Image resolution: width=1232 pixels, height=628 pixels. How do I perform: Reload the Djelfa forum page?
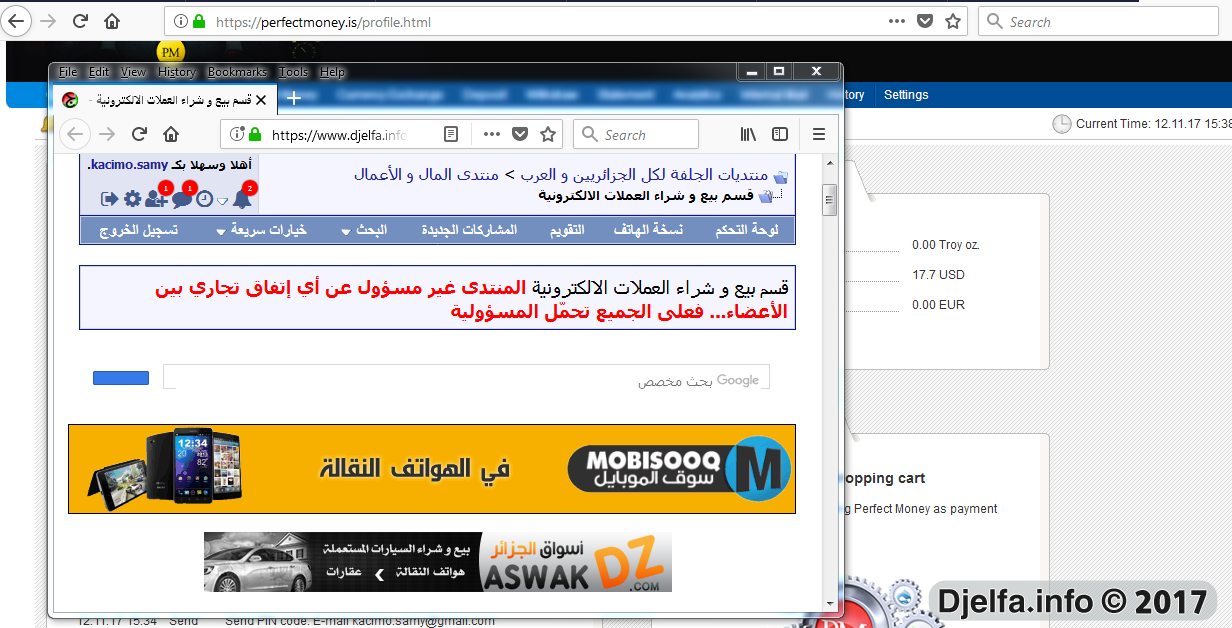click(140, 134)
